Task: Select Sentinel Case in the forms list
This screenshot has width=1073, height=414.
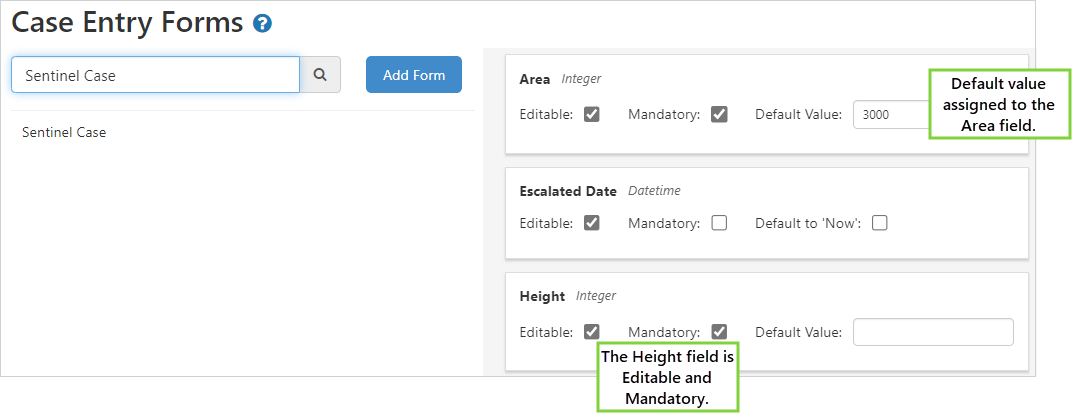Action: (64, 132)
